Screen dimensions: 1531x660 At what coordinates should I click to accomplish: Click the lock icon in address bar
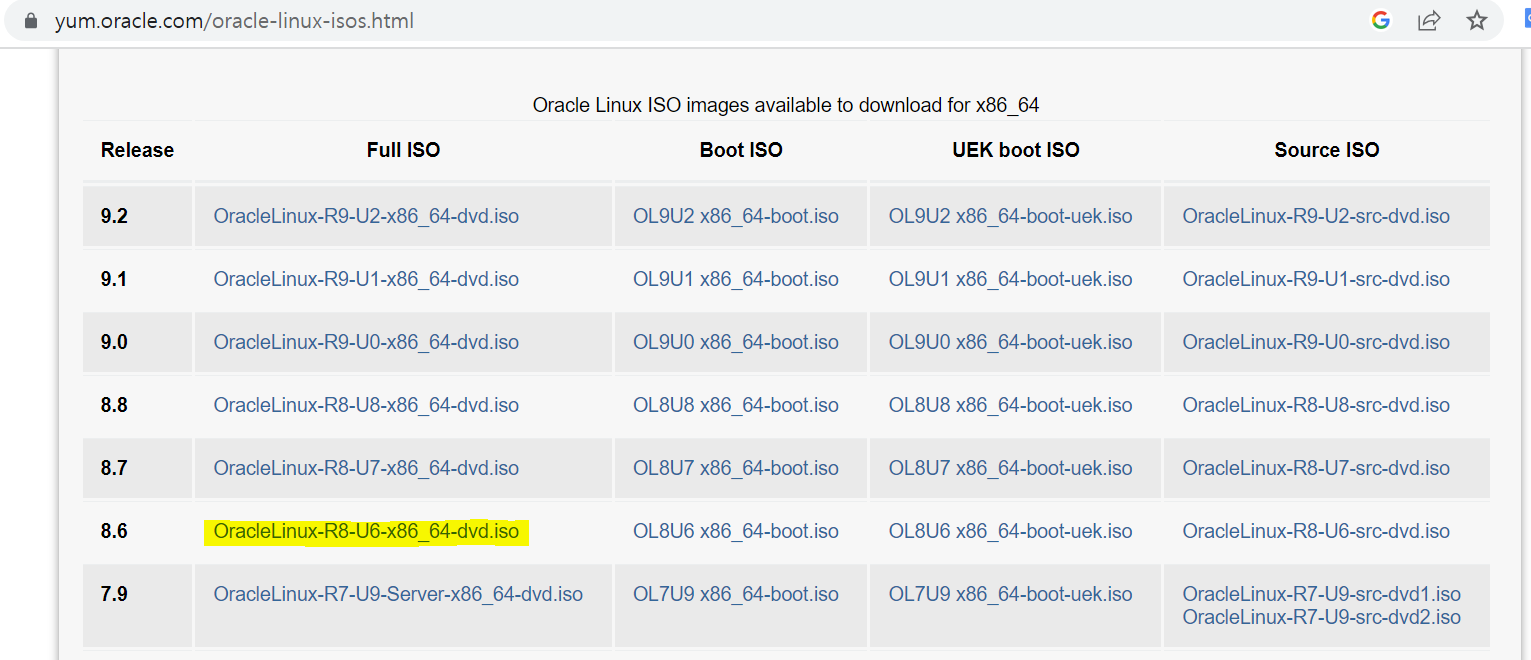pyautogui.click(x=31, y=20)
